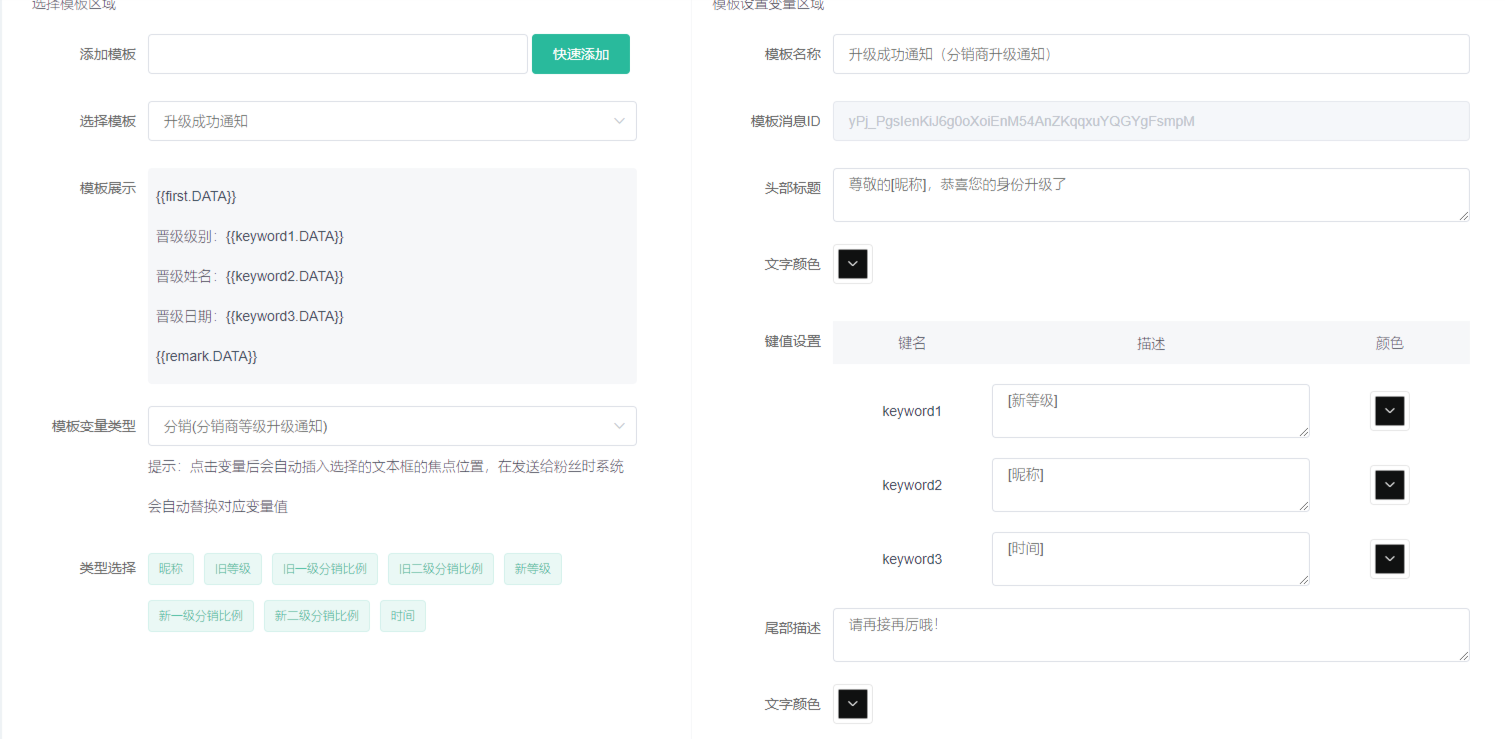
Task: Insert the 时间 variable tag
Action: point(403,616)
